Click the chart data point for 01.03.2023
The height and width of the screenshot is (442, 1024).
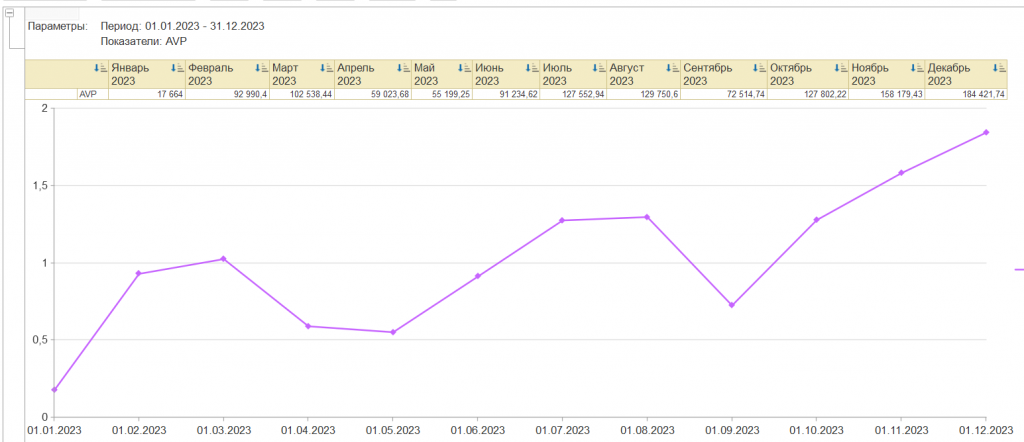click(x=223, y=259)
